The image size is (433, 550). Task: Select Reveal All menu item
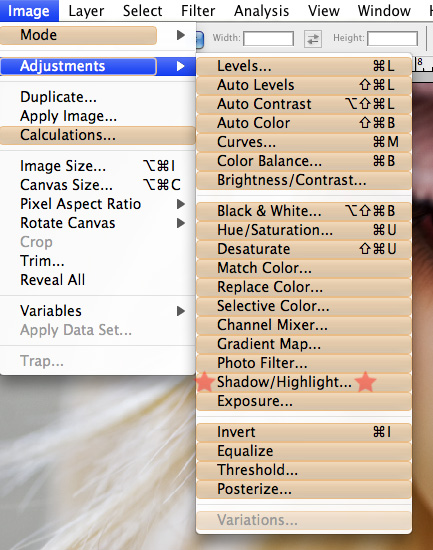pos(98,280)
